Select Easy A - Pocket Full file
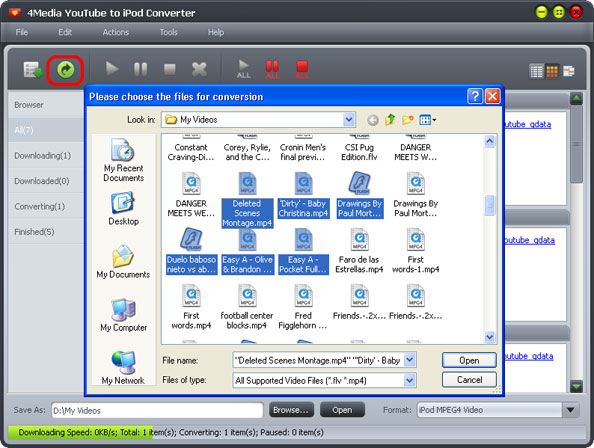This screenshot has height=448, width=594. (x=303, y=251)
